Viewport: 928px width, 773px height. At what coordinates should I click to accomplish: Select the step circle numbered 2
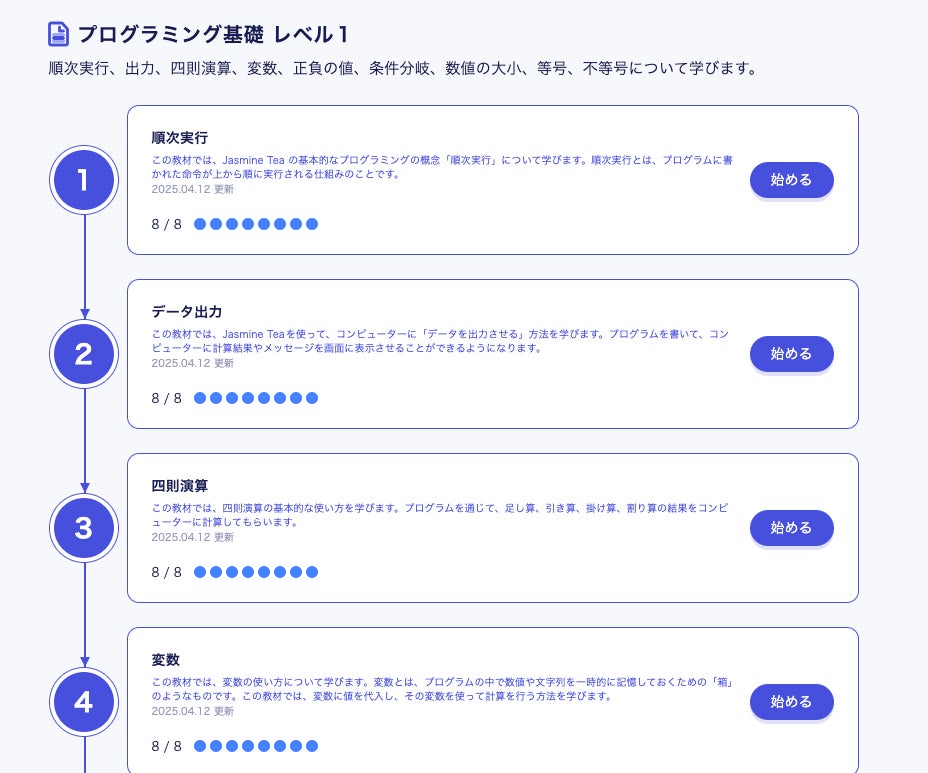(x=84, y=354)
